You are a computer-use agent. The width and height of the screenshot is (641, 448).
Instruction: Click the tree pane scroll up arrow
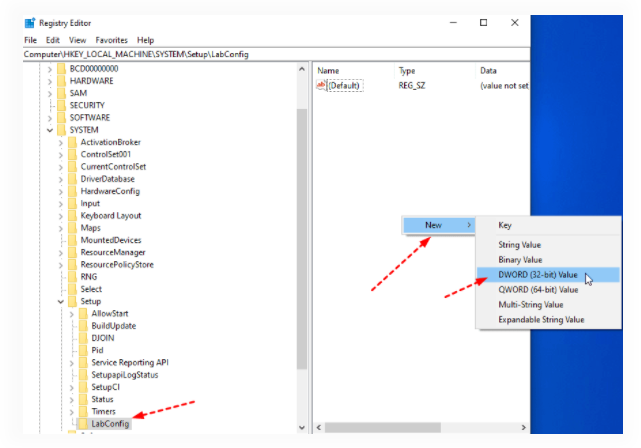click(x=302, y=69)
